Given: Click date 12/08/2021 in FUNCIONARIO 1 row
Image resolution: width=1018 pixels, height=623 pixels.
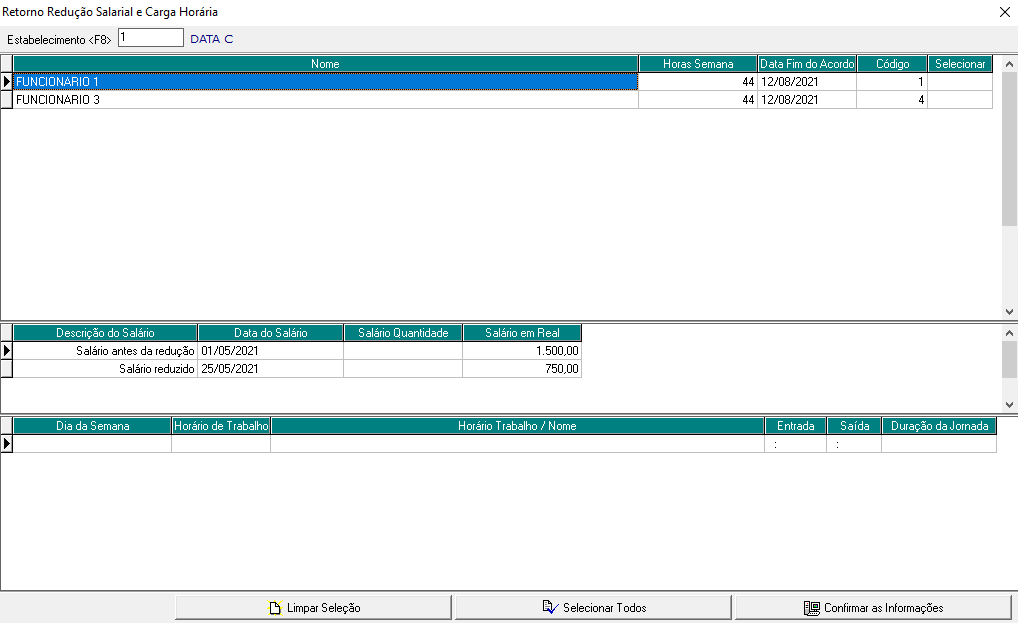Looking at the screenshot, I should pyautogui.click(x=807, y=82).
